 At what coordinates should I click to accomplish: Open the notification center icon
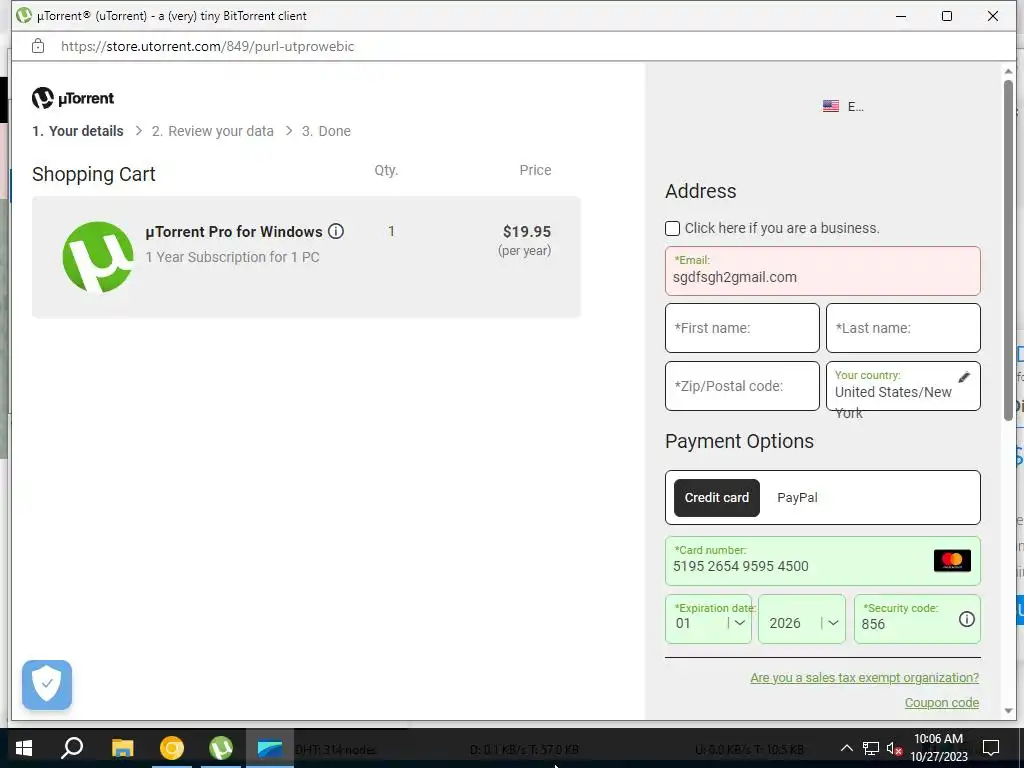[991, 748]
